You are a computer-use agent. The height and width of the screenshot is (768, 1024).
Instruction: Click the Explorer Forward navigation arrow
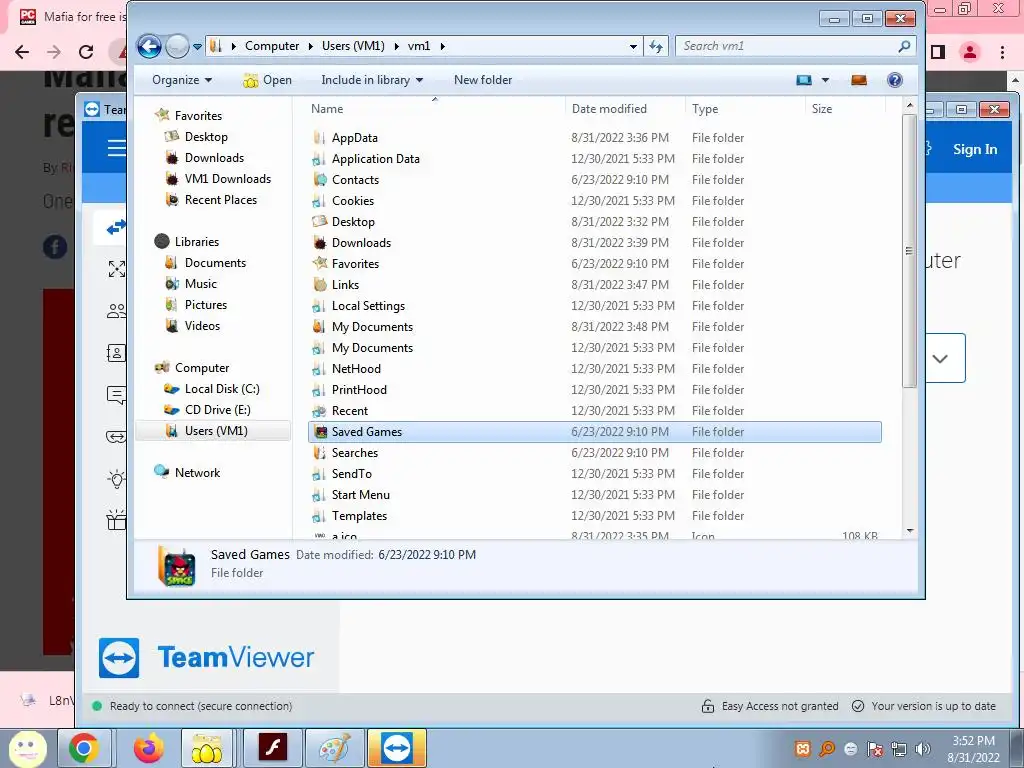177,46
